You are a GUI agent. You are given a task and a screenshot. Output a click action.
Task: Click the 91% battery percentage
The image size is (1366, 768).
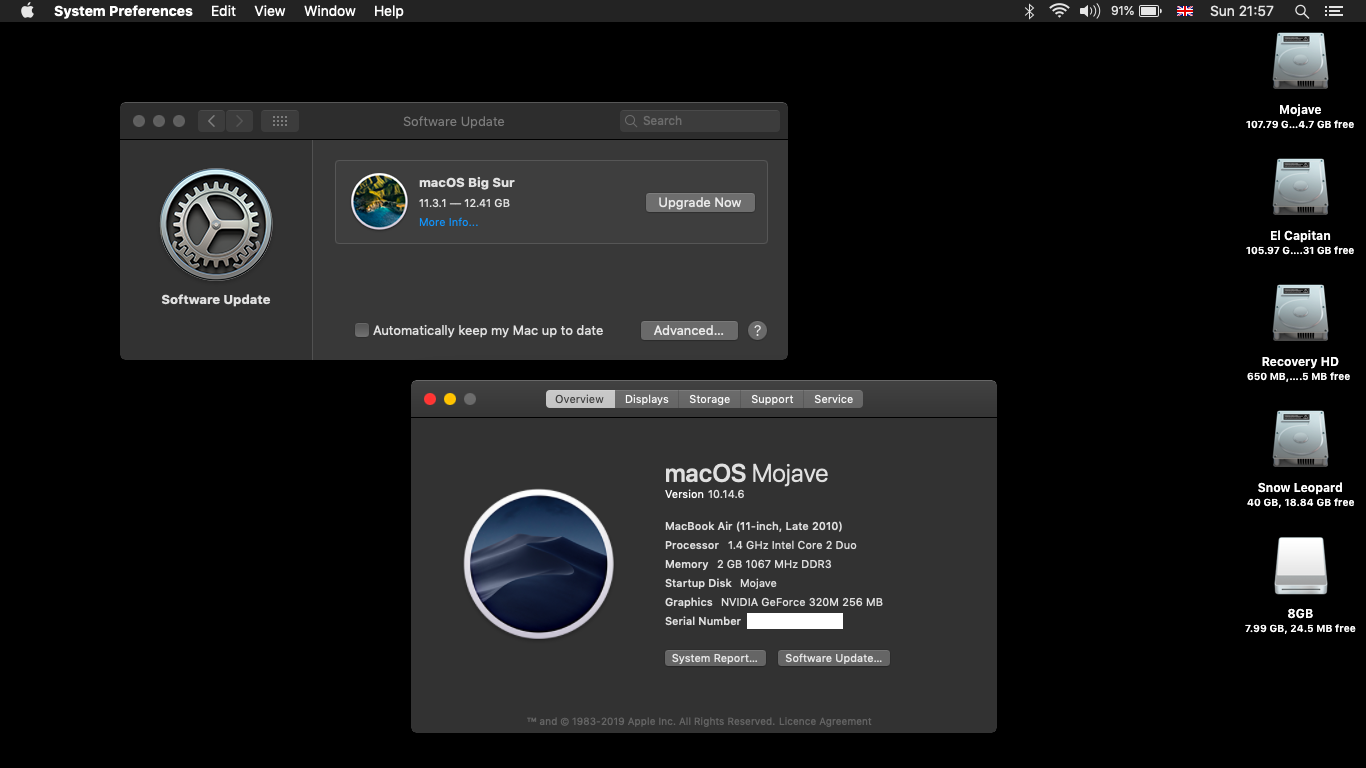coord(1122,11)
